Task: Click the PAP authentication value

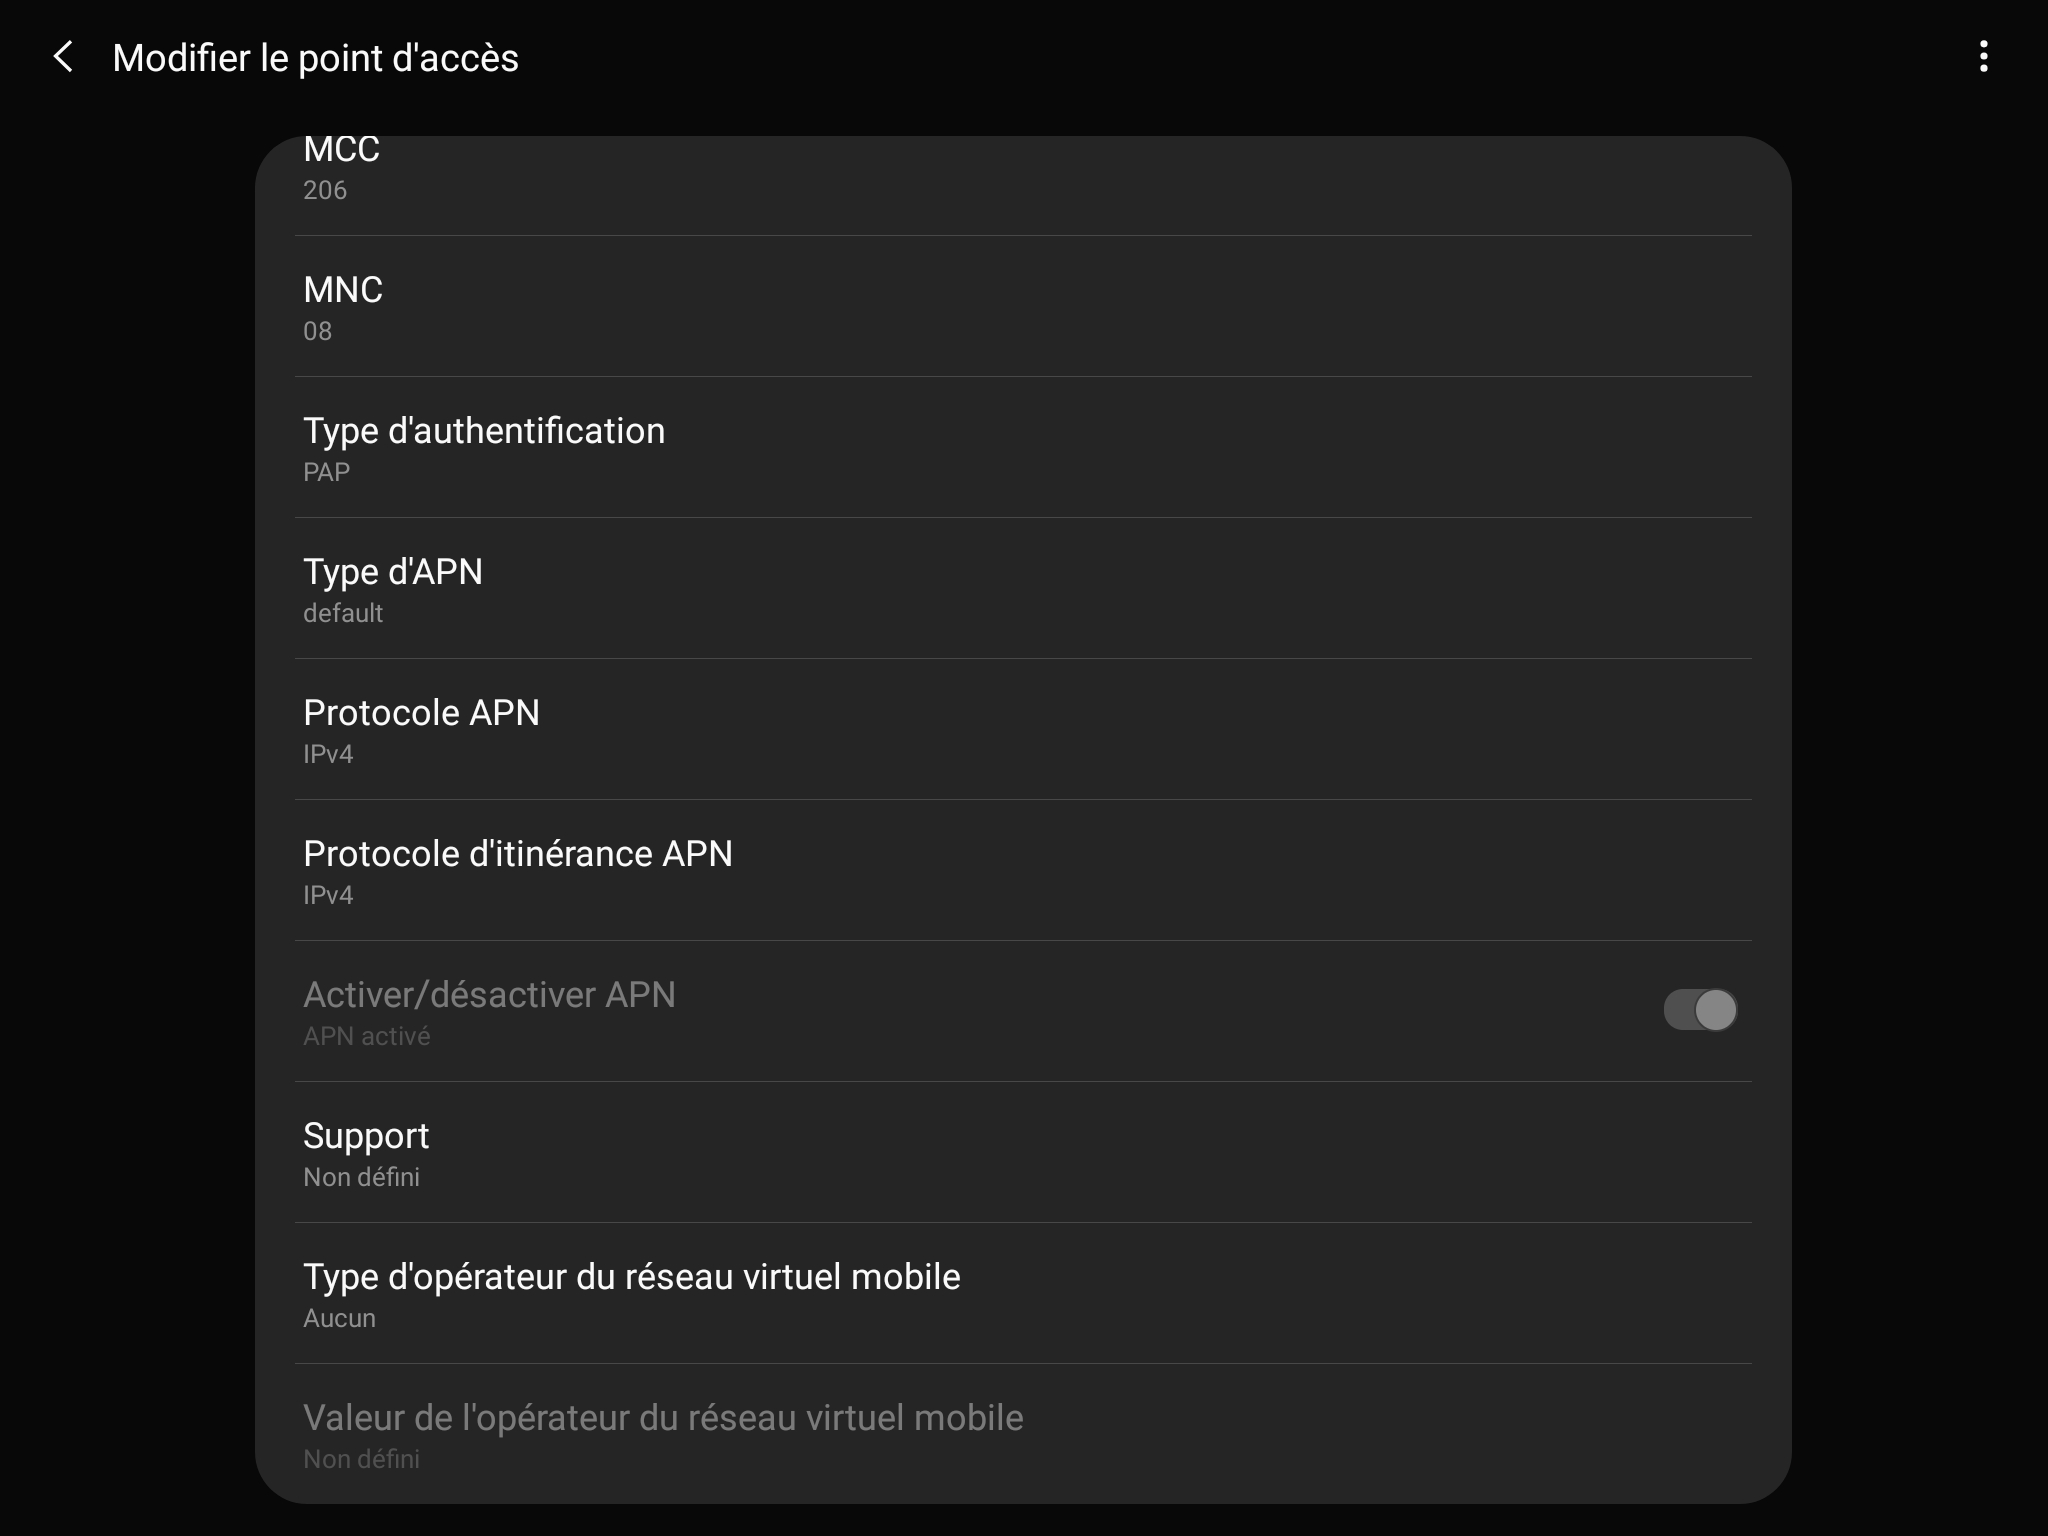Action: [x=327, y=472]
